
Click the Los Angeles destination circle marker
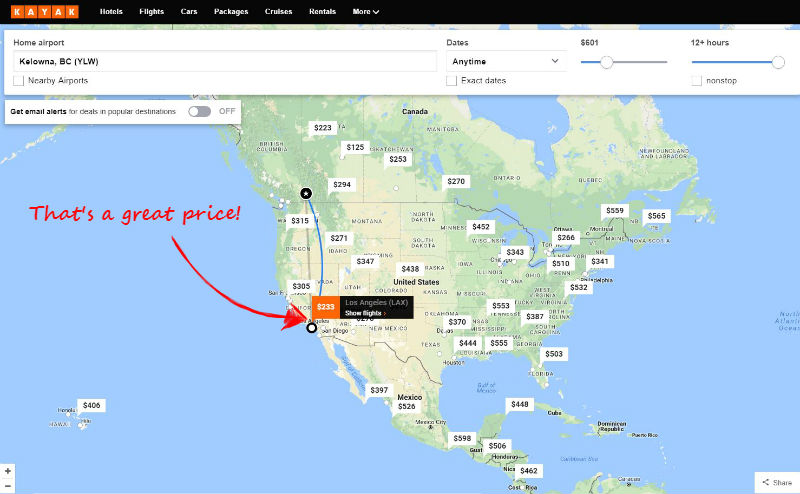click(311, 328)
